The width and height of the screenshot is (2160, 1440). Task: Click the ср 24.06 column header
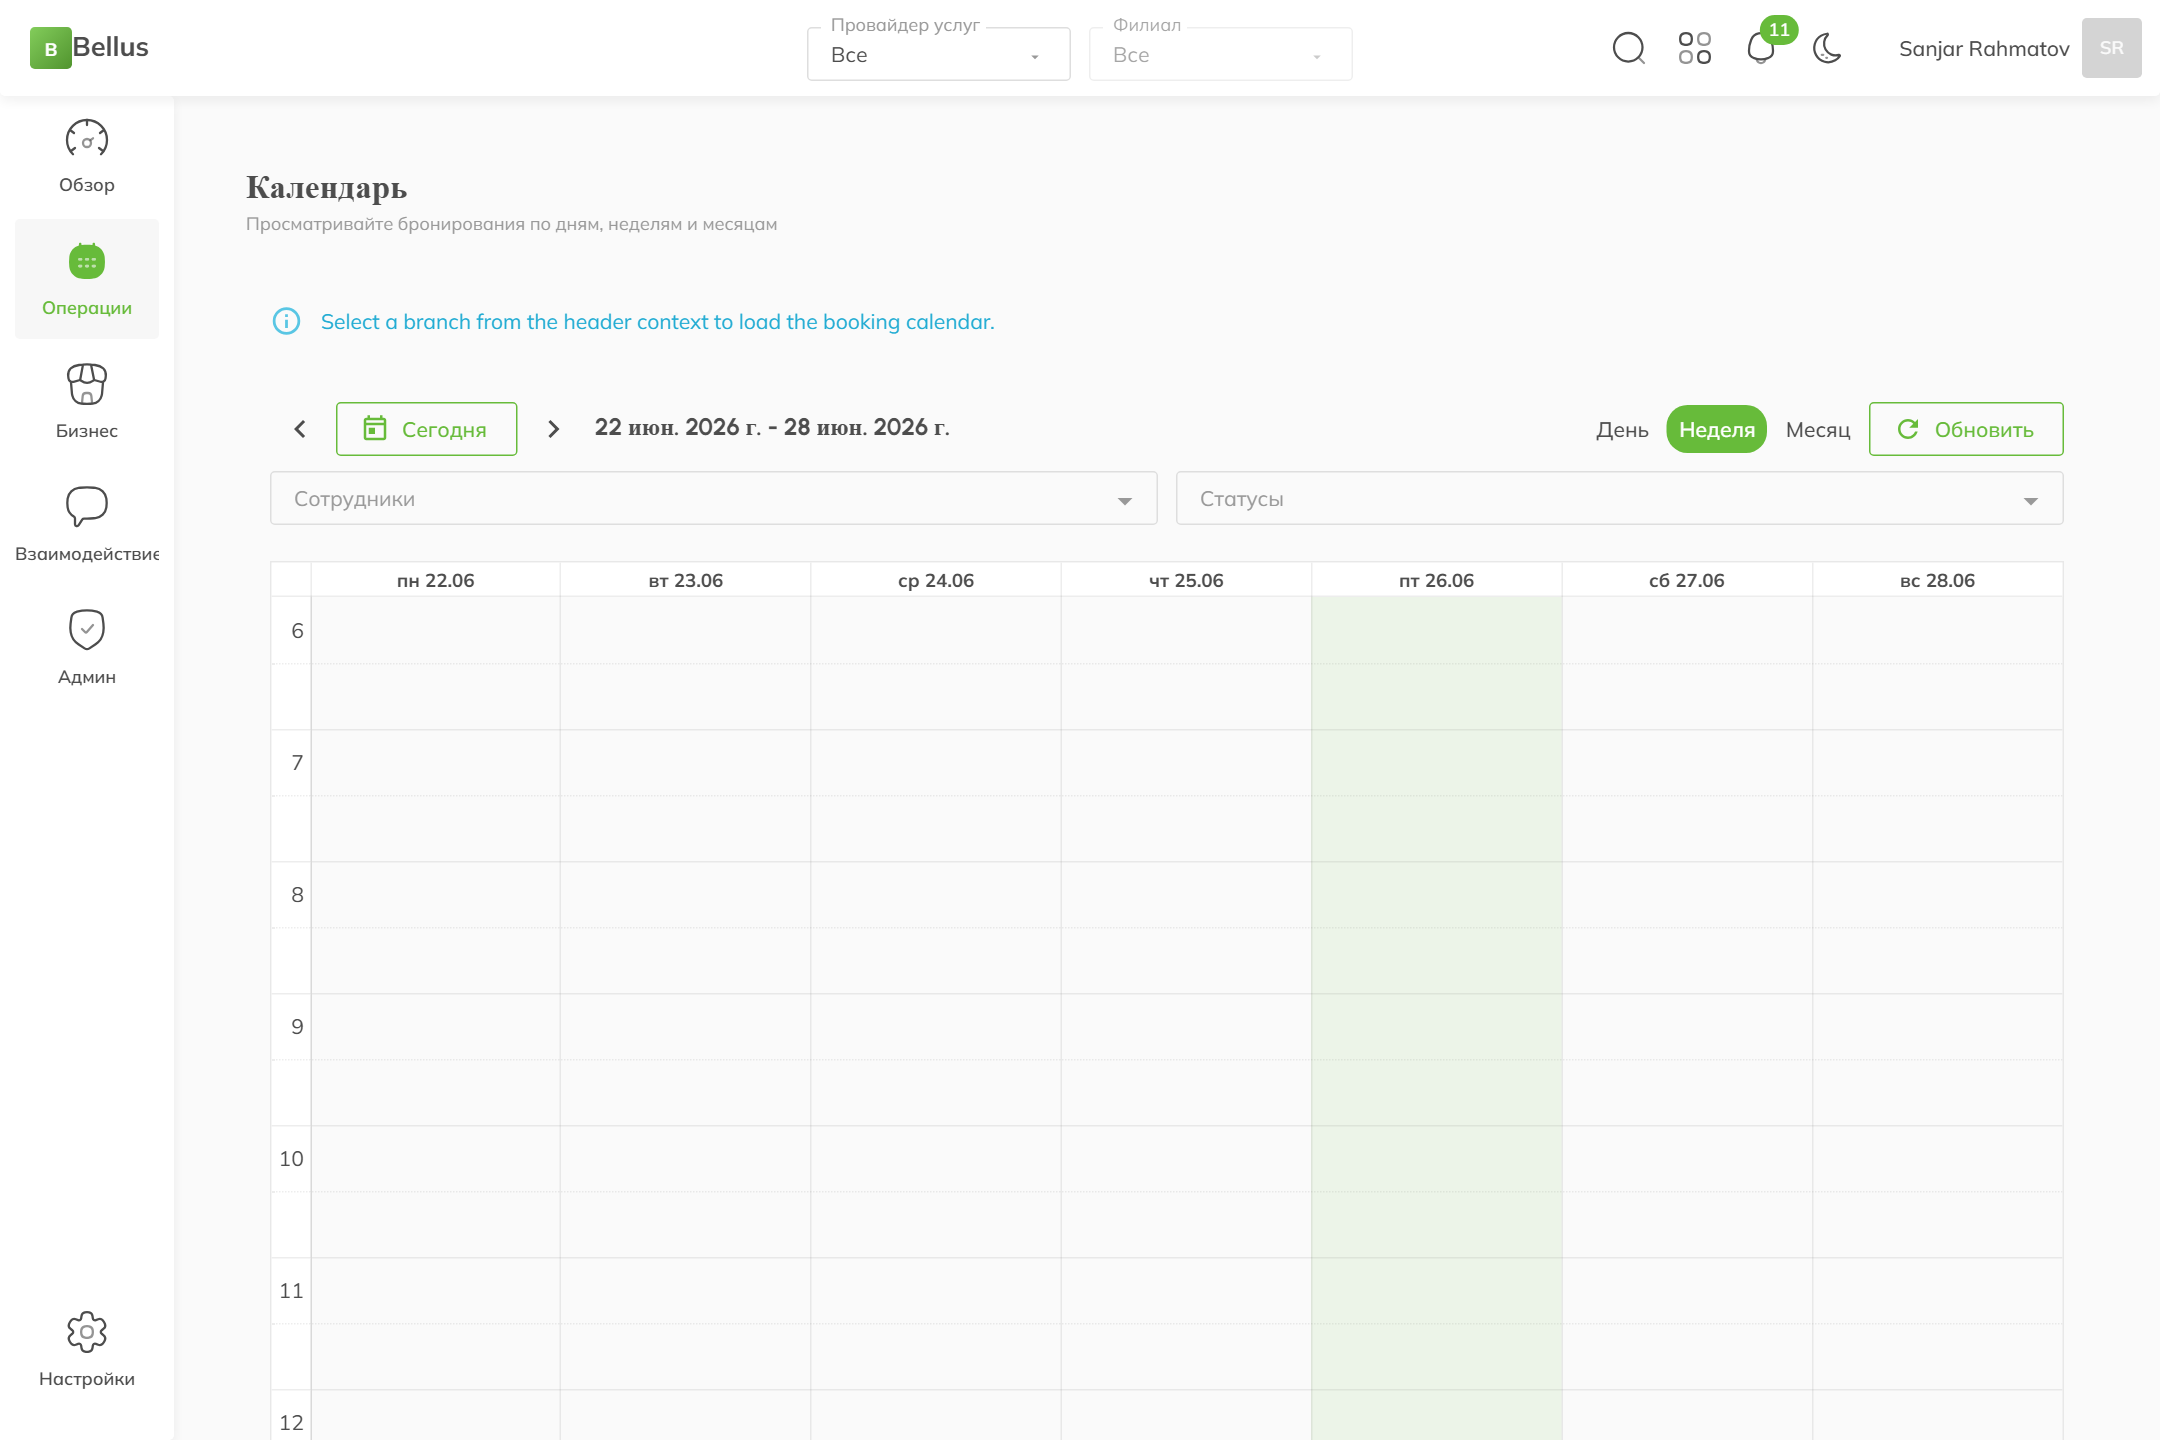[936, 581]
